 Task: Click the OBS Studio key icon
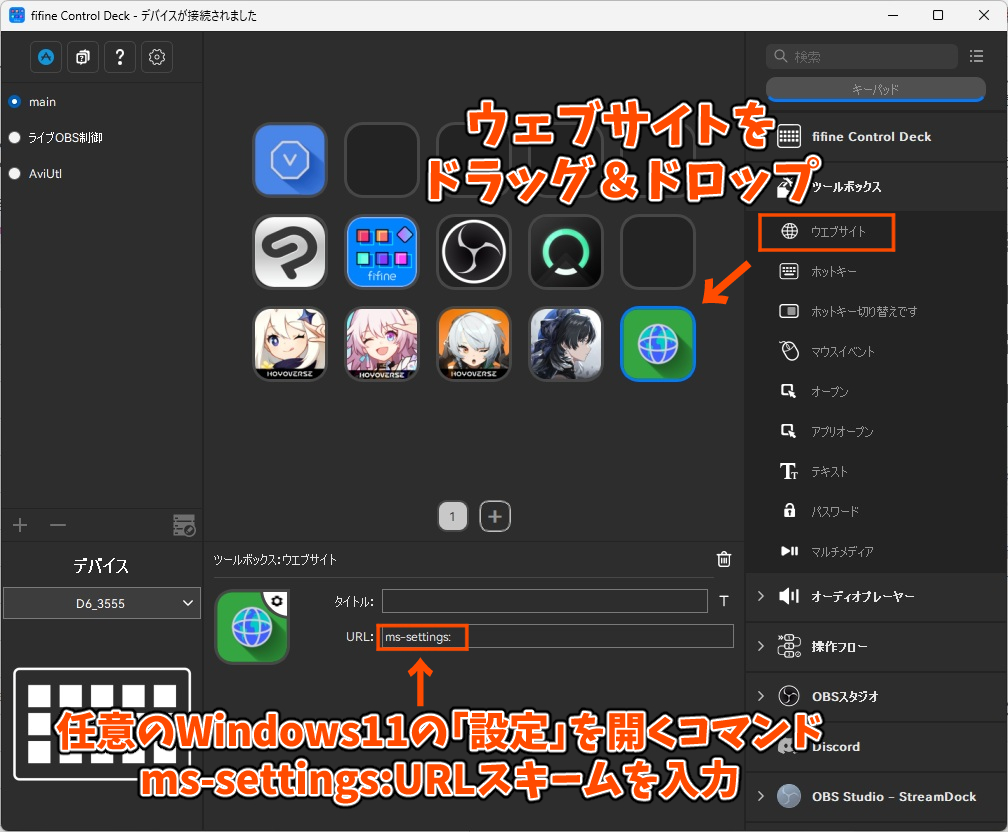(473, 253)
